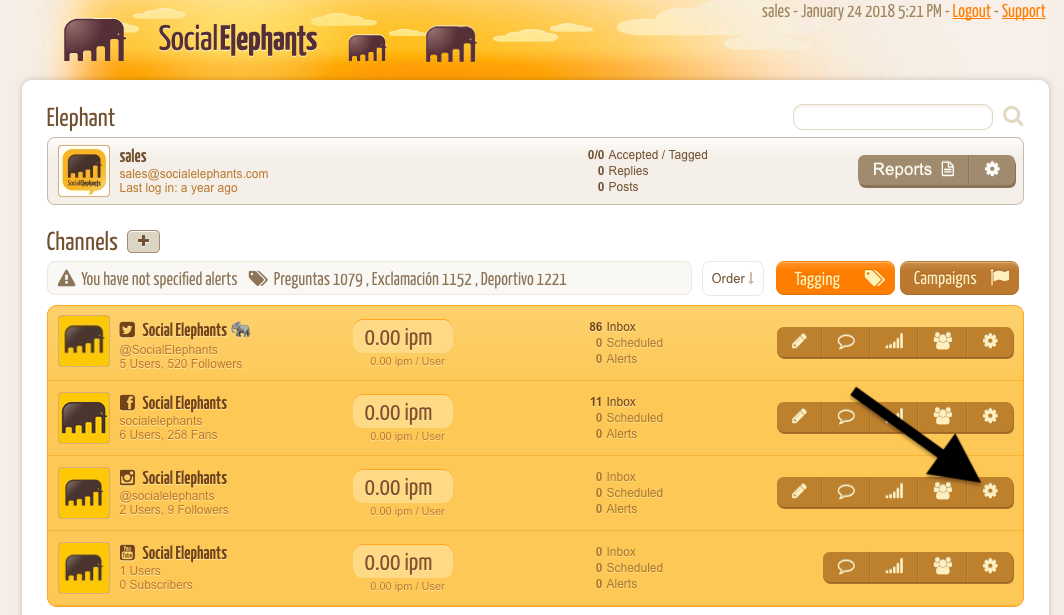Open the Tagging section
Viewport: 1064px width, 615px height.
coord(835,278)
